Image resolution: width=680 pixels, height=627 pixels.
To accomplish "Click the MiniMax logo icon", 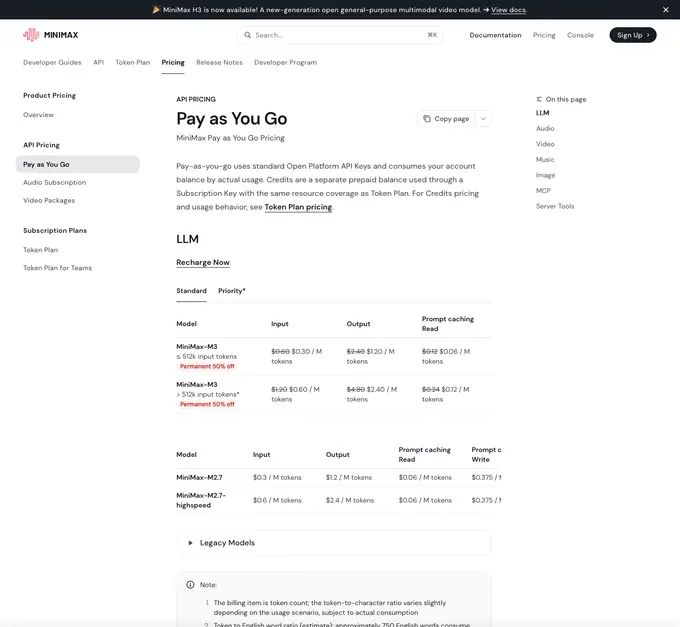I will [31, 35].
